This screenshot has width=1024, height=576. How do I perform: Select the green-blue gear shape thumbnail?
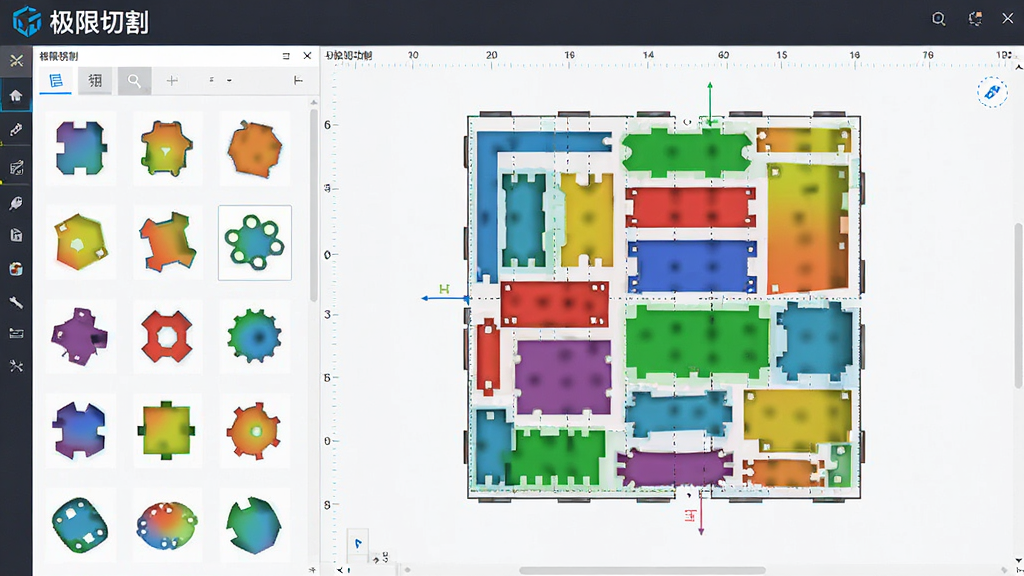click(255, 337)
